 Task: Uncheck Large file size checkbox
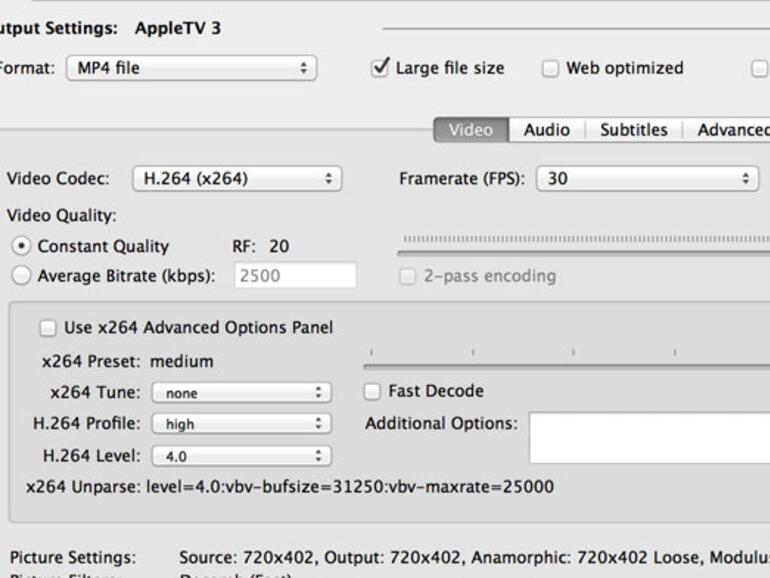tap(381, 68)
